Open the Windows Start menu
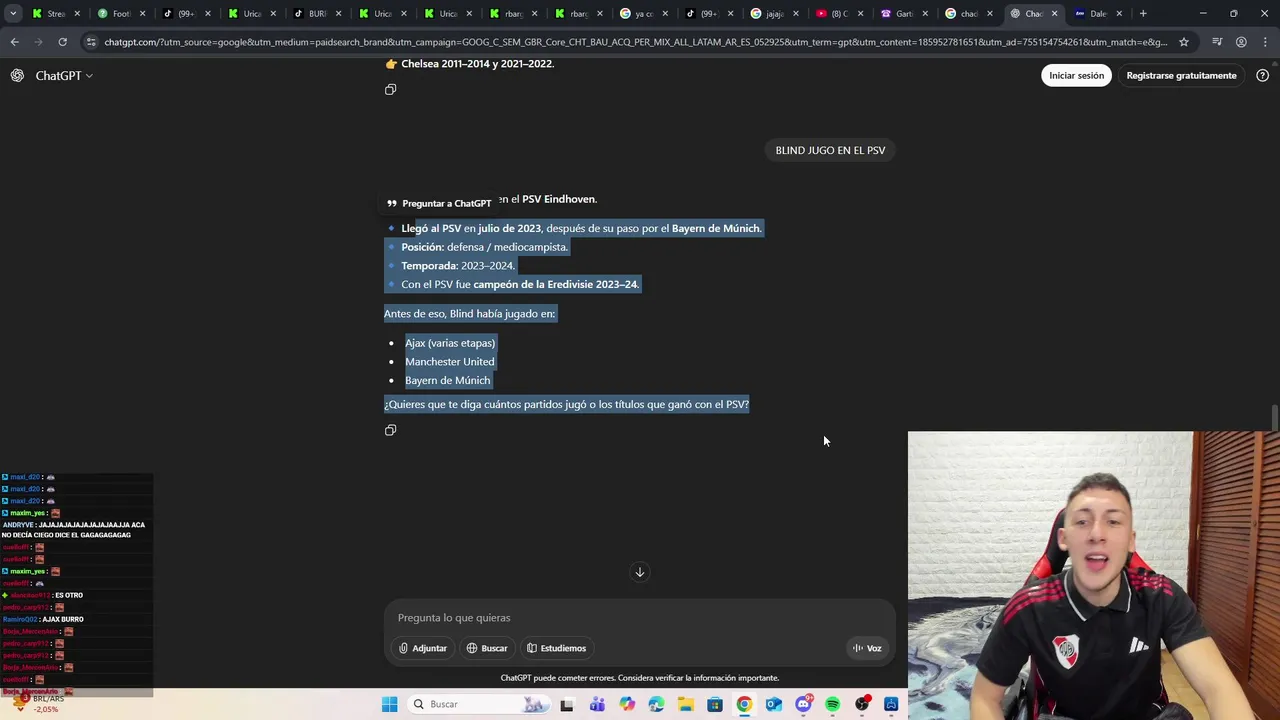The image size is (1280, 720). click(389, 704)
